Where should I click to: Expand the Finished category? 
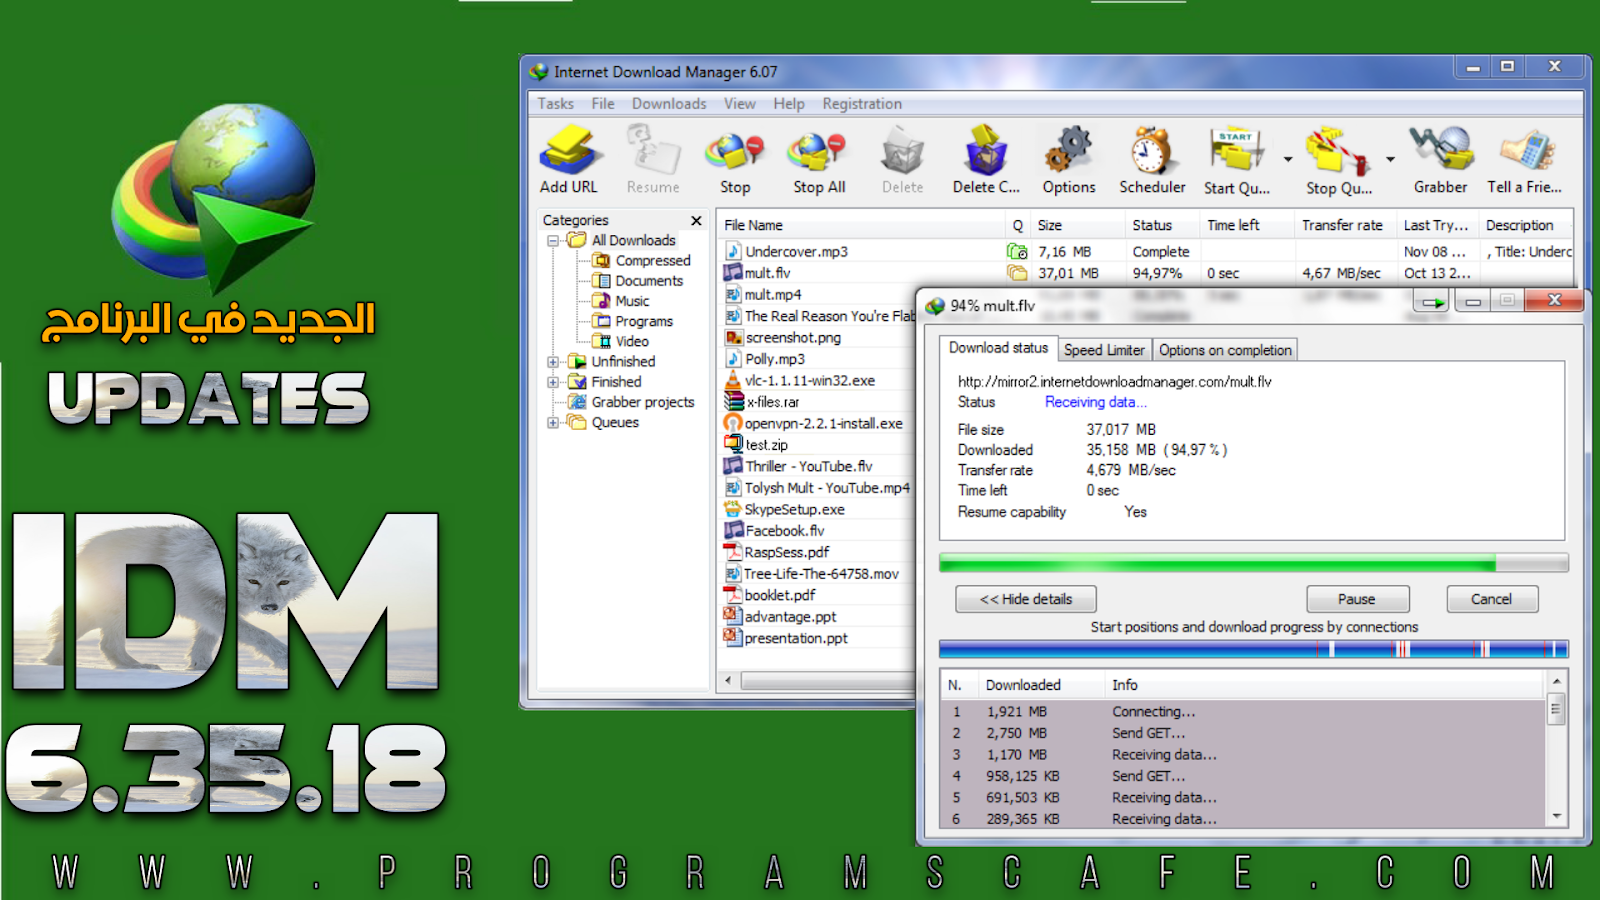pos(553,382)
